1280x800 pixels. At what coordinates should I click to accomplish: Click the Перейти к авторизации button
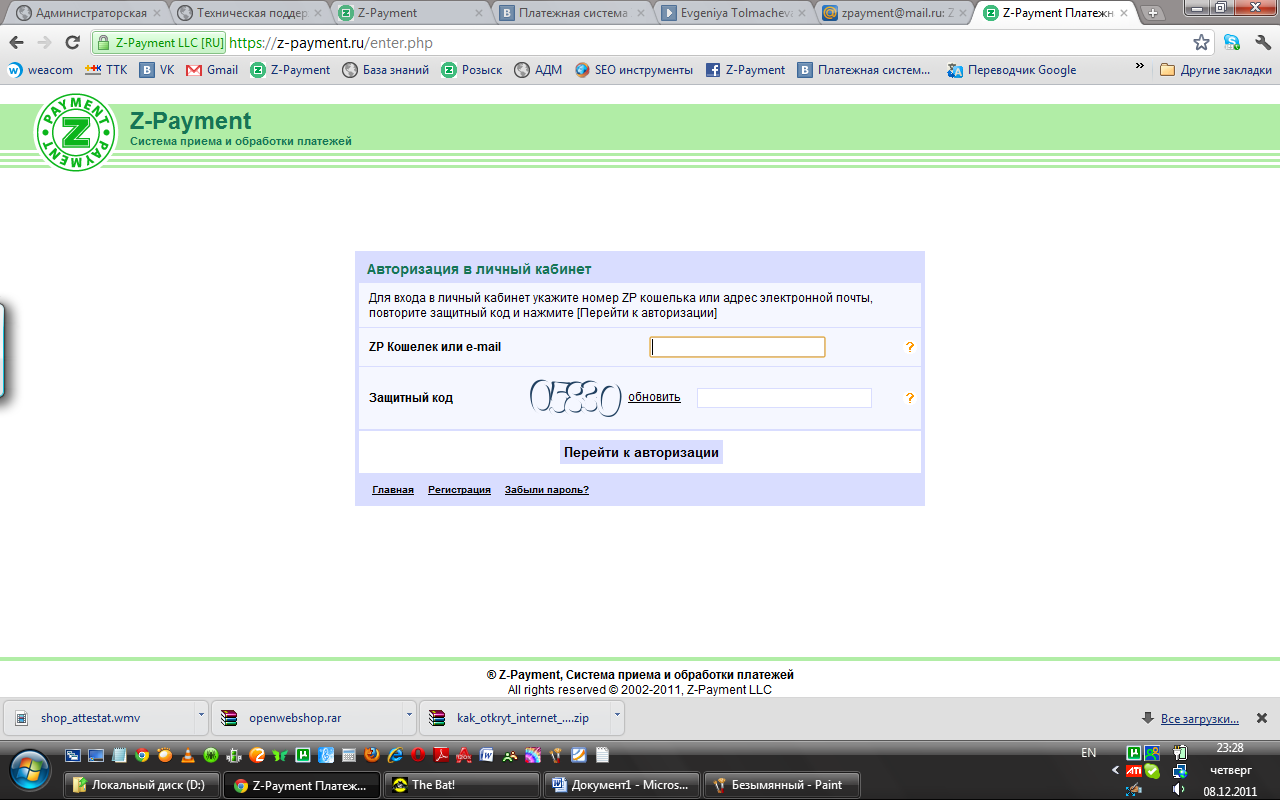(x=641, y=452)
